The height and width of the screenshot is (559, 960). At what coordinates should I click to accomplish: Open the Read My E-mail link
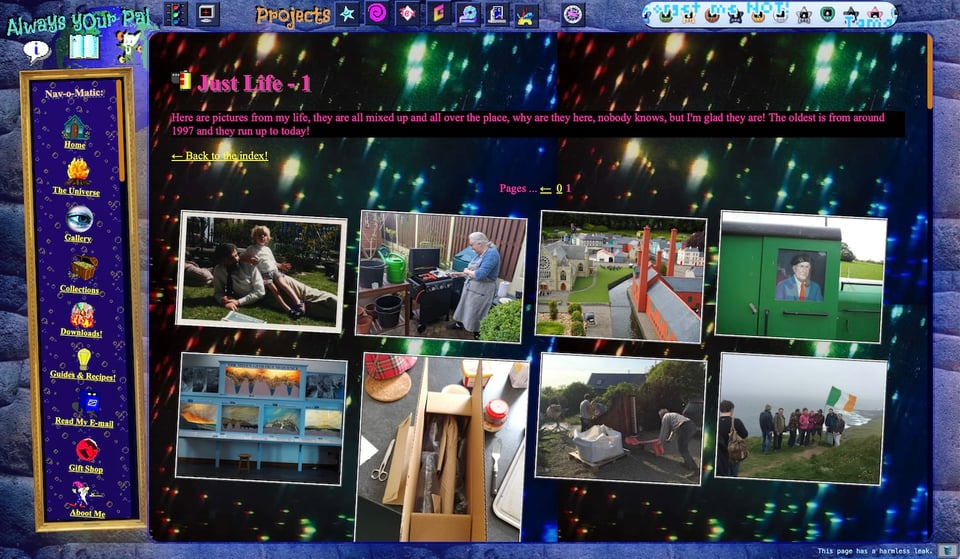point(84,421)
